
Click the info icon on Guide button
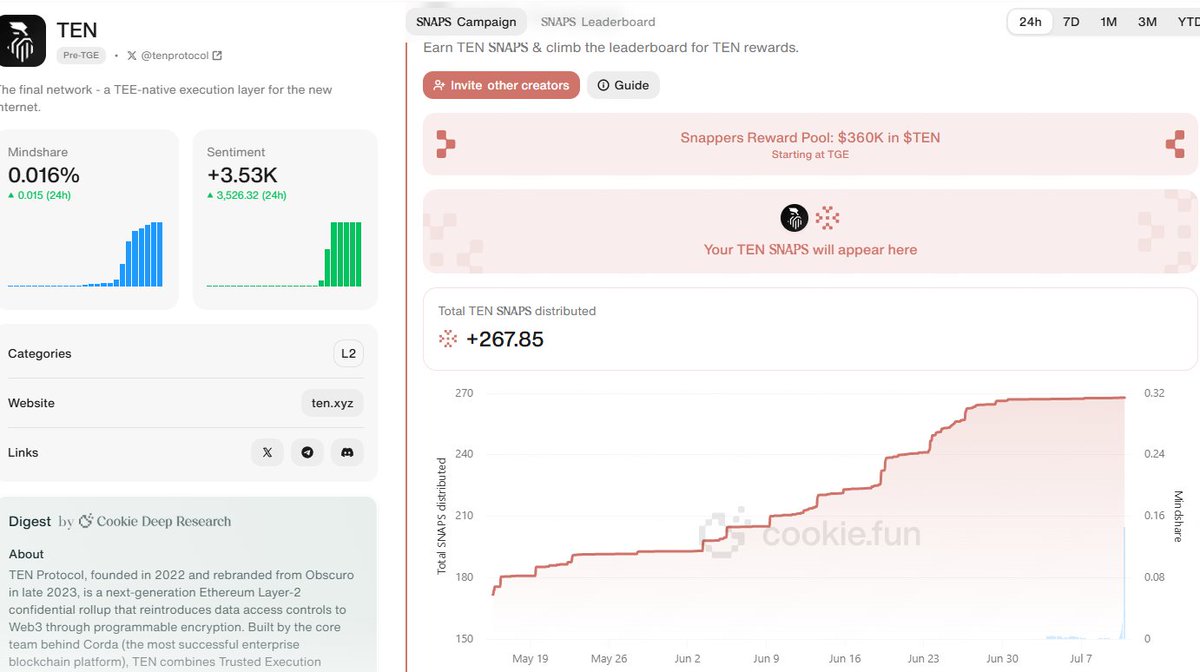click(x=603, y=85)
